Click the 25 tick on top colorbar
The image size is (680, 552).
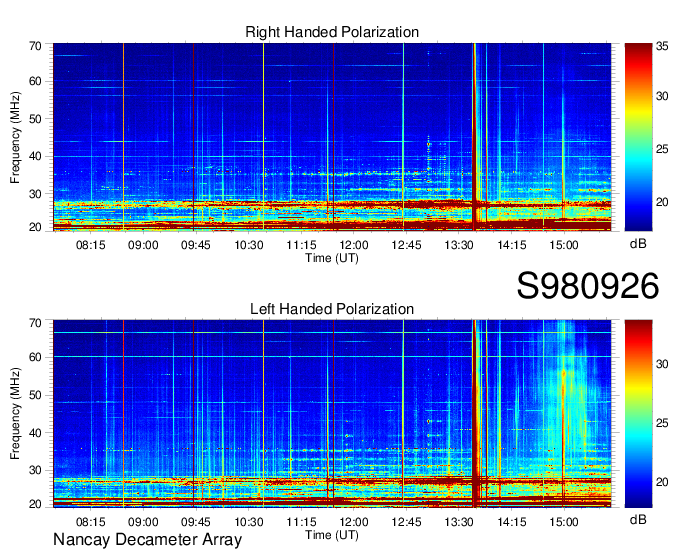pos(662,150)
